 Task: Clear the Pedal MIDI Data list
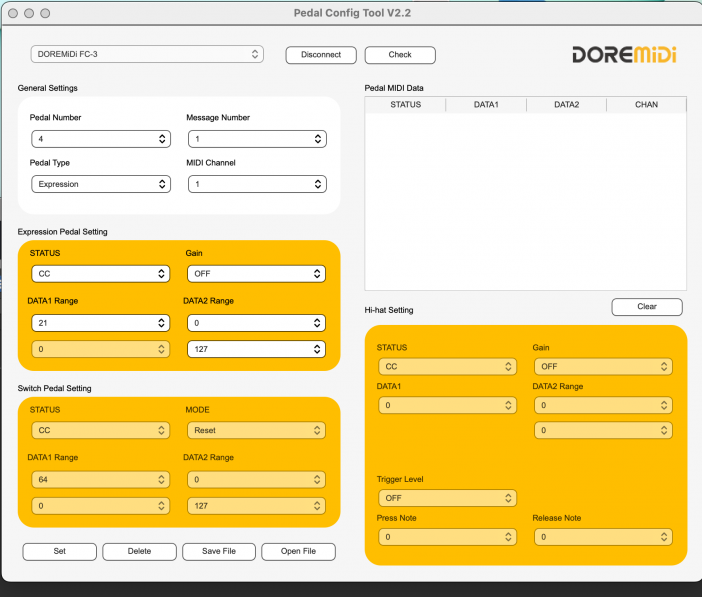[647, 307]
